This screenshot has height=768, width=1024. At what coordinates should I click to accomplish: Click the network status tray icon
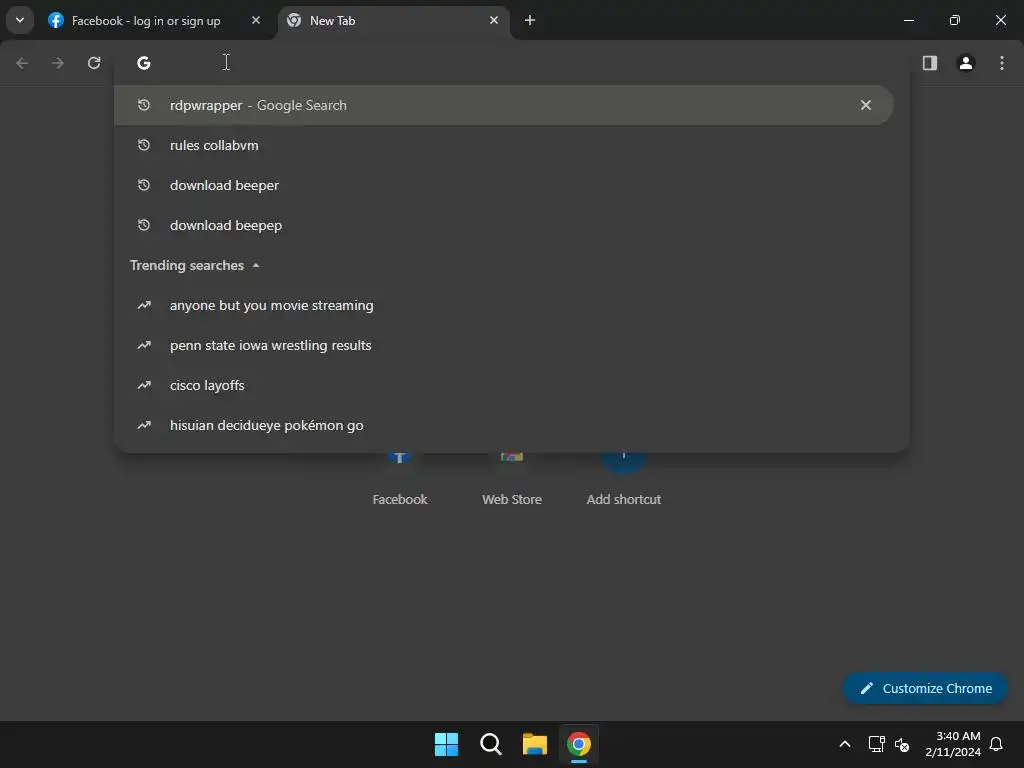[876, 744]
